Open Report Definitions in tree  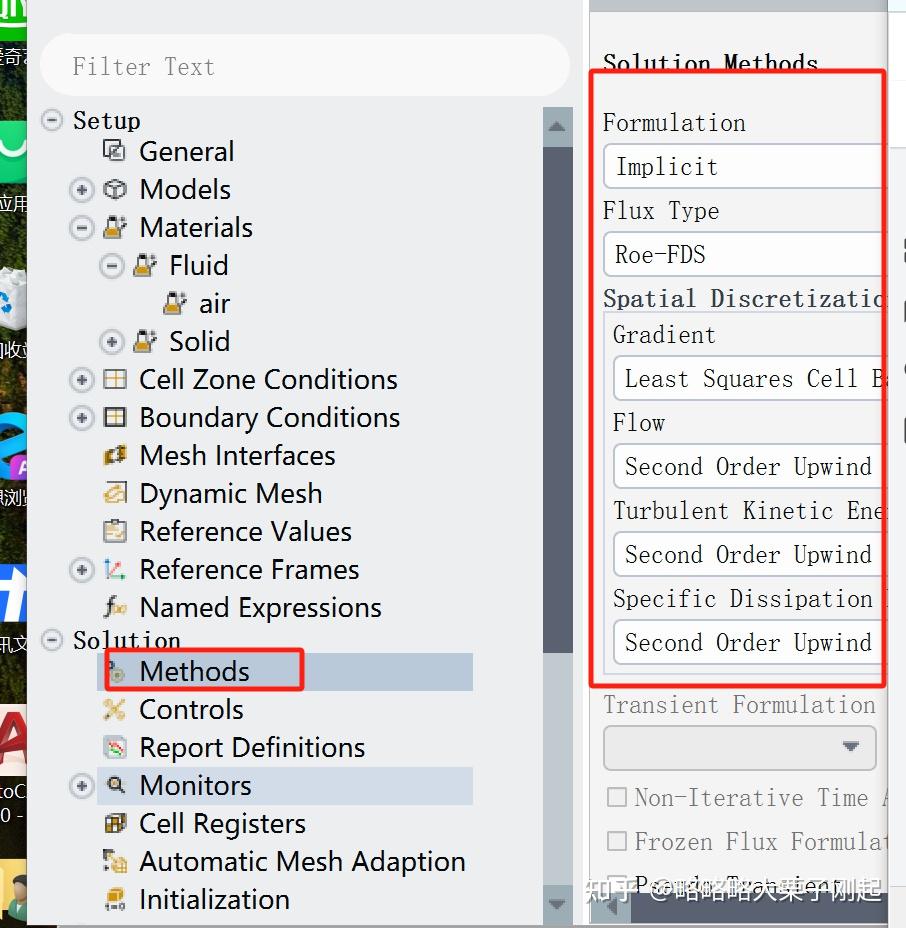click(252, 747)
